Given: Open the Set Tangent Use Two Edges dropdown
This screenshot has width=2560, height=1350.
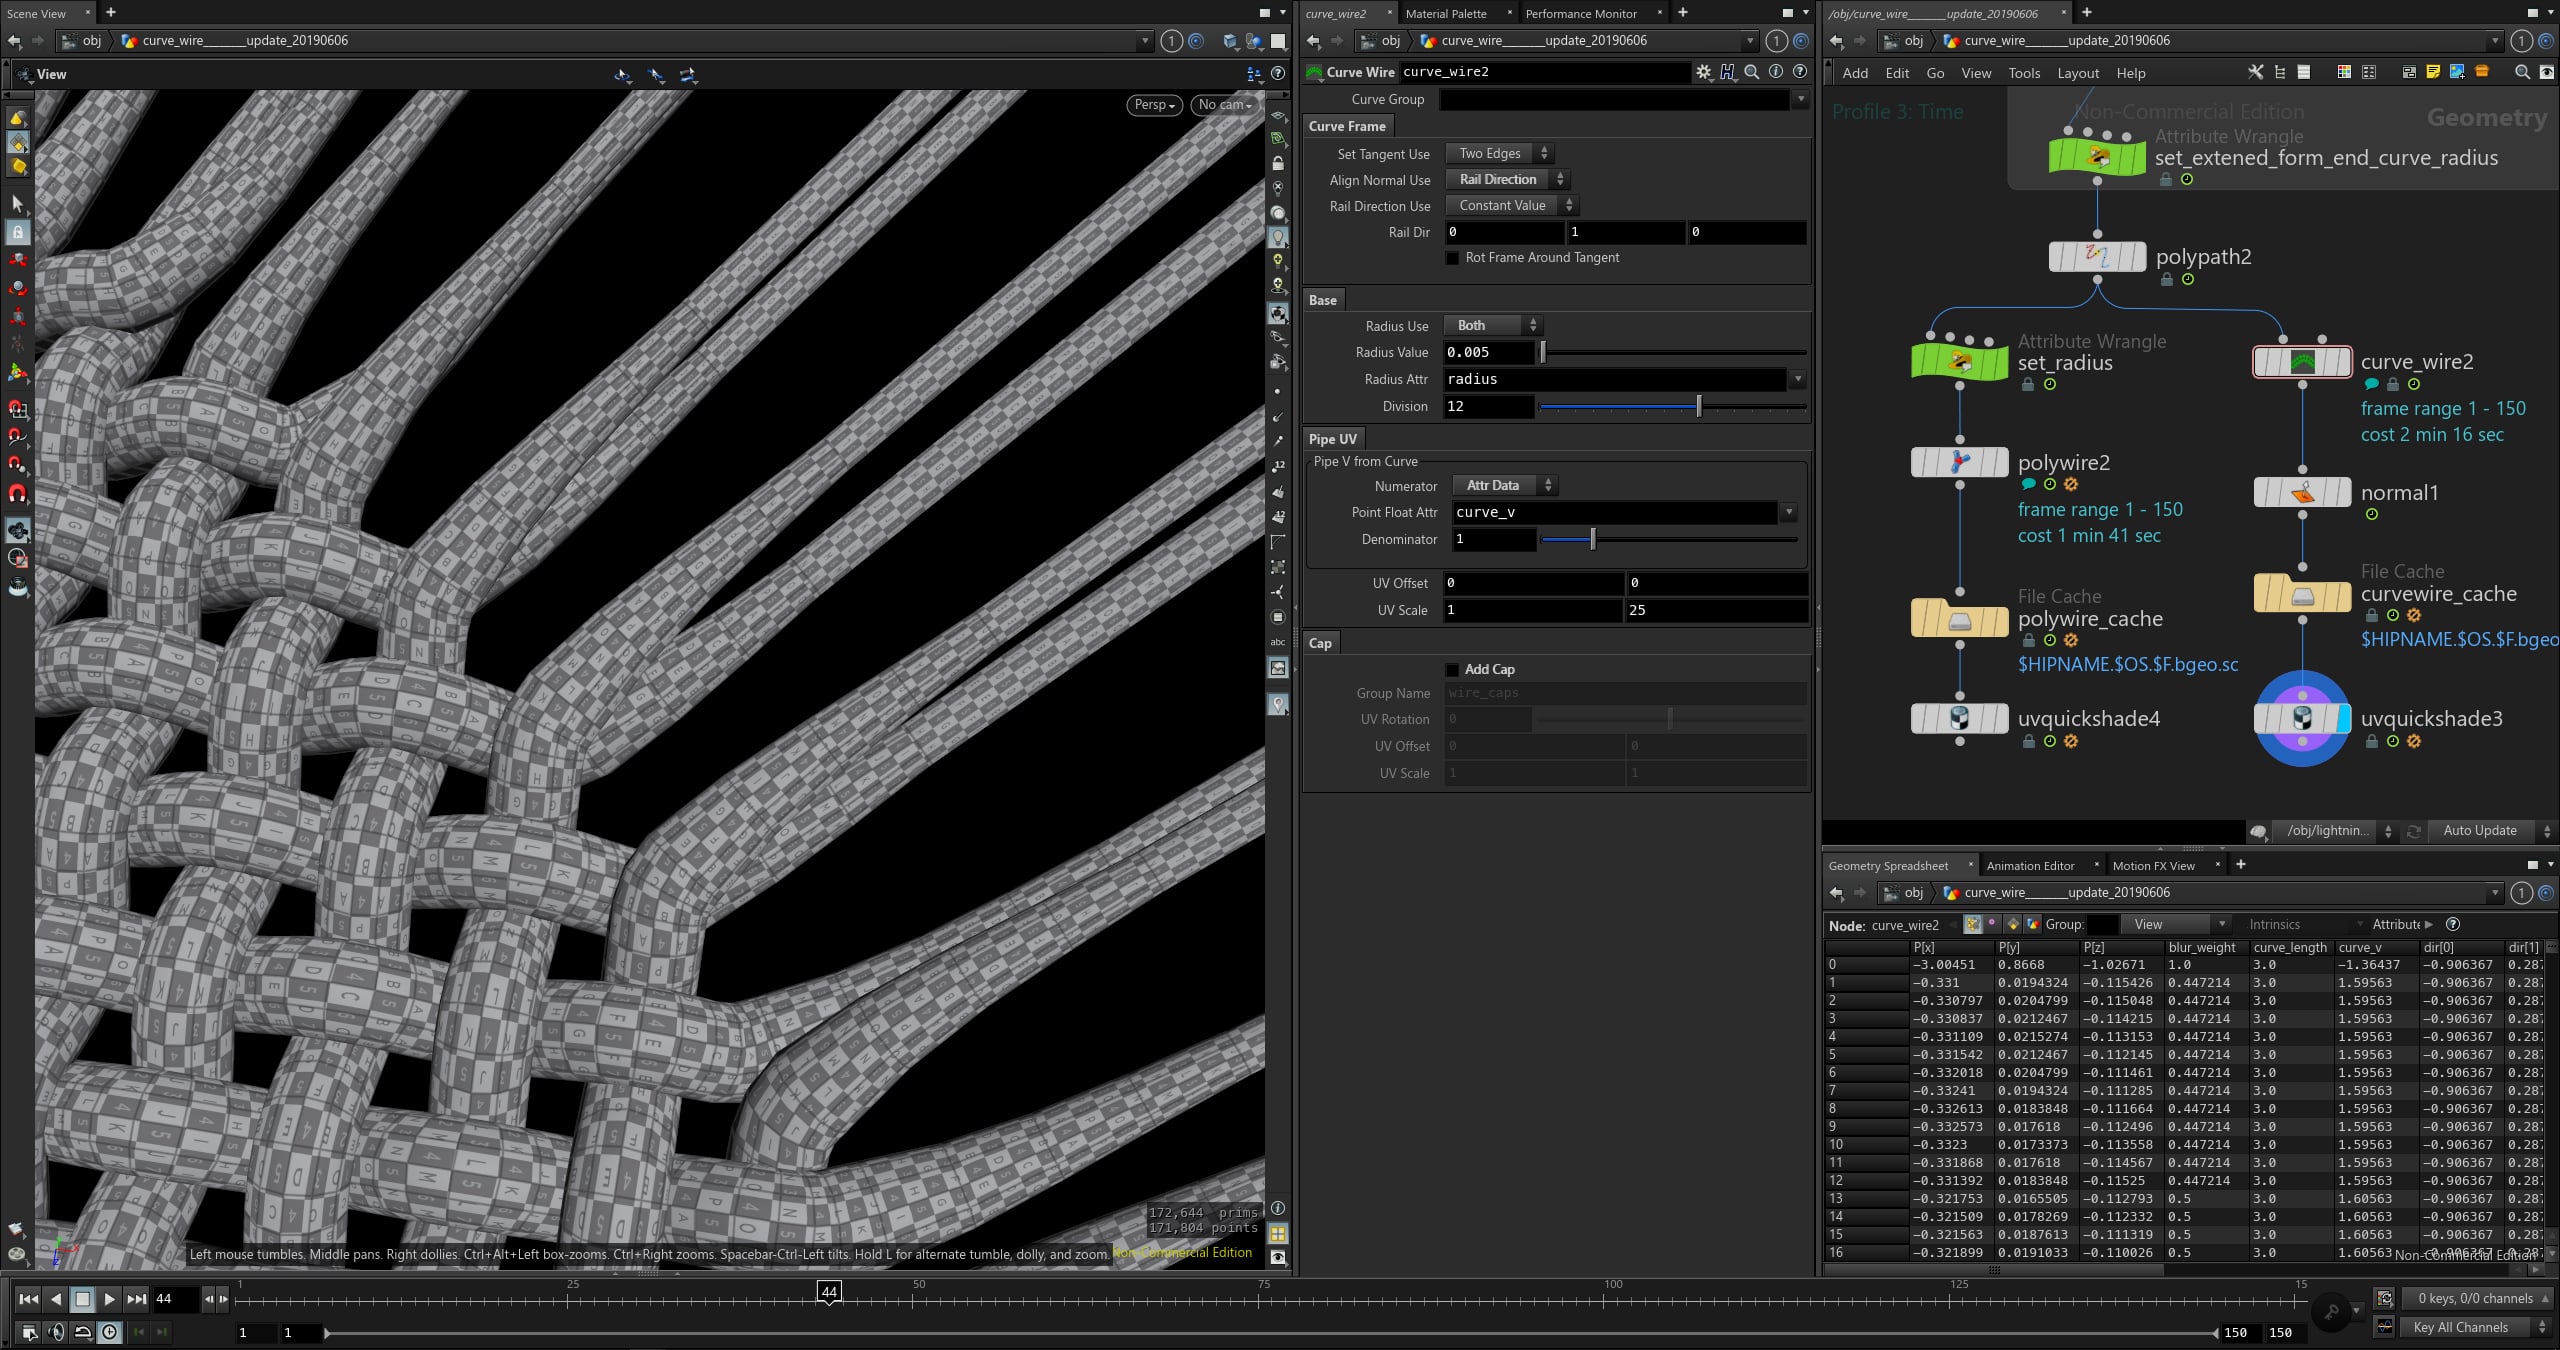Looking at the screenshot, I should (x=1498, y=153).
